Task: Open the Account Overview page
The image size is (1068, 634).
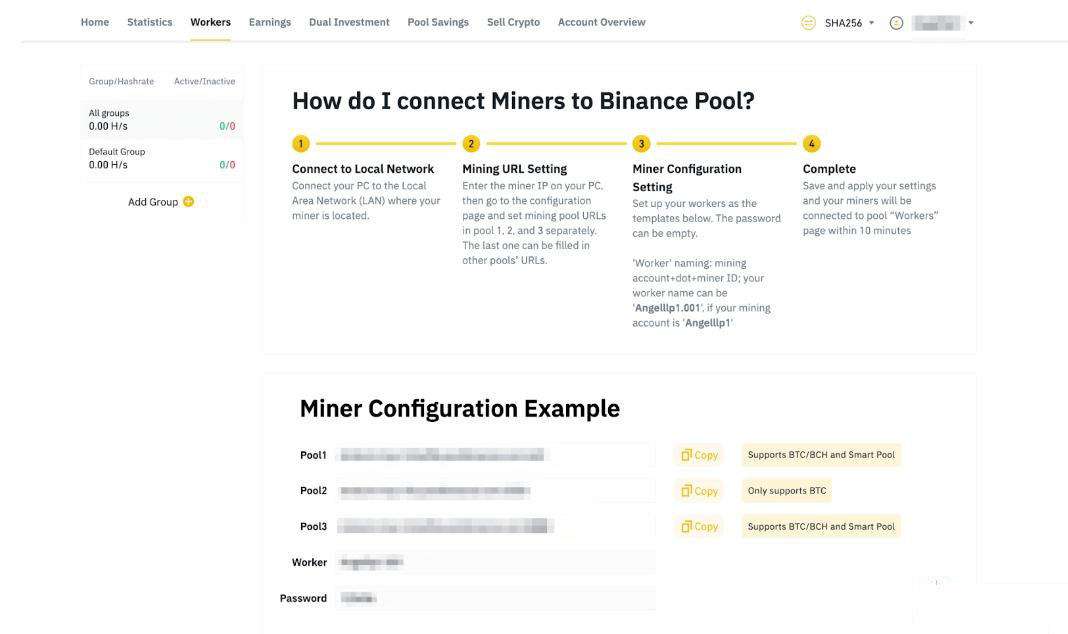Action: (x=601, y=22)
